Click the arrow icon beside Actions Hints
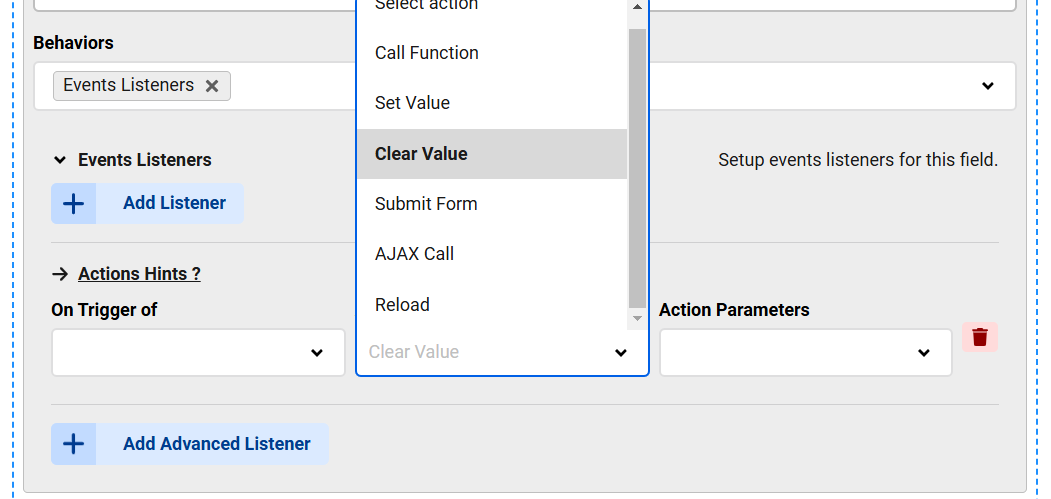The height and width of the screenshot is (499, 1051). click(x=60, y=274)
